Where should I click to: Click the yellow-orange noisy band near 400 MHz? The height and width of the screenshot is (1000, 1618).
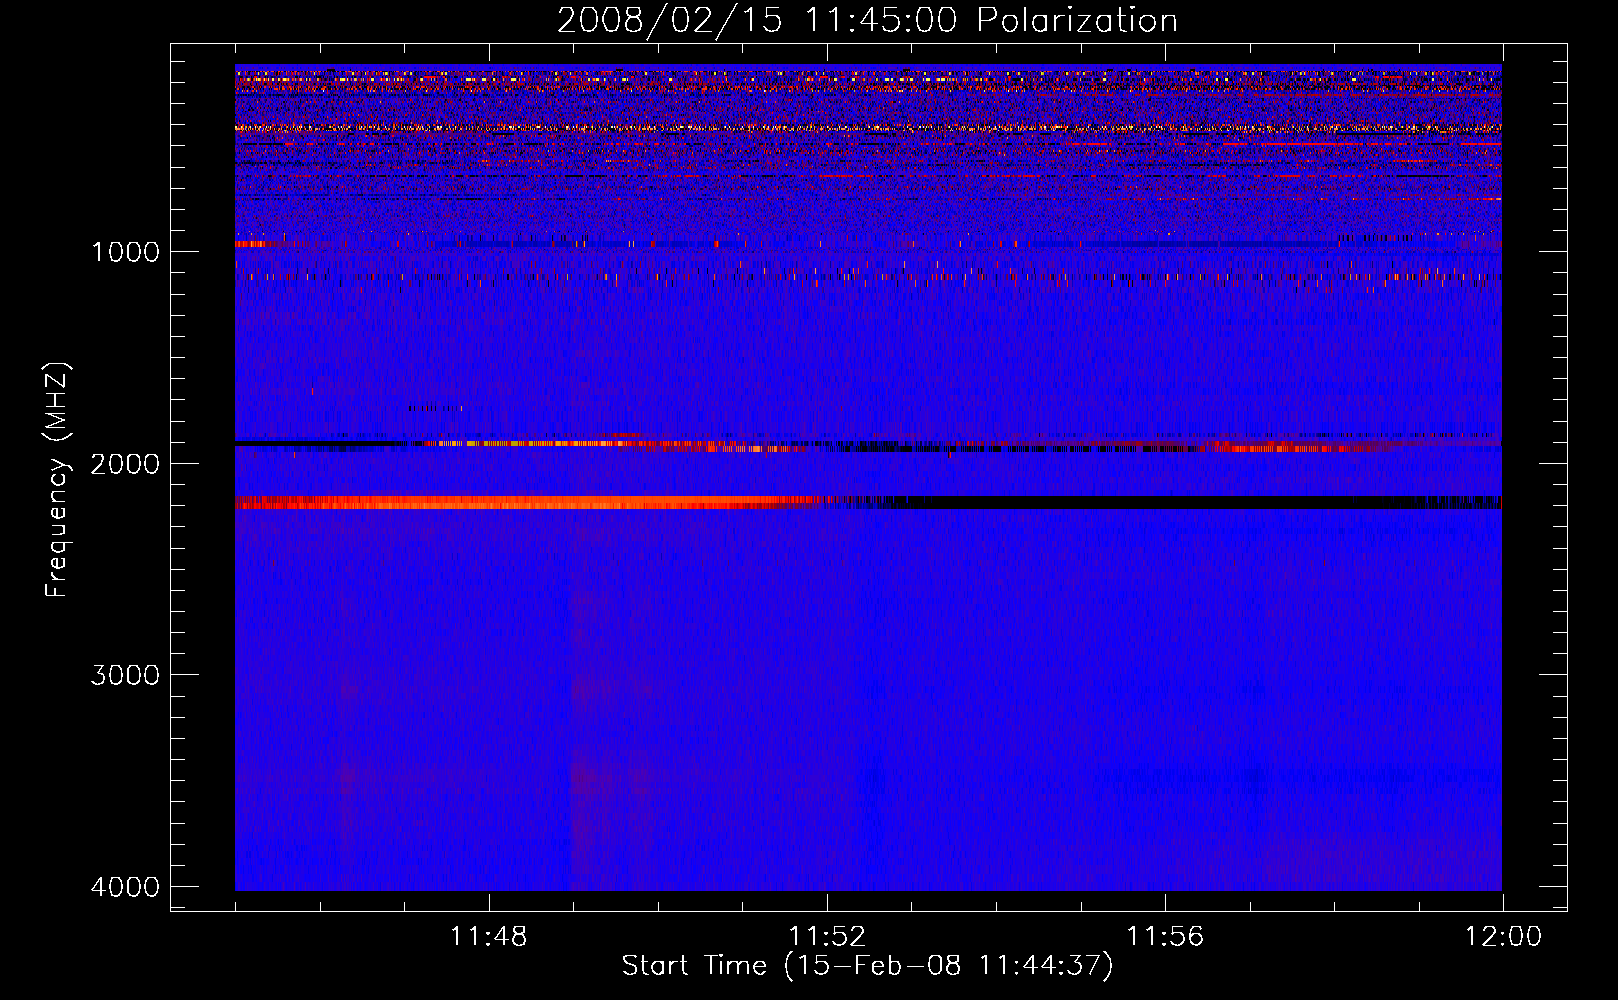click(x=868, y=128)
